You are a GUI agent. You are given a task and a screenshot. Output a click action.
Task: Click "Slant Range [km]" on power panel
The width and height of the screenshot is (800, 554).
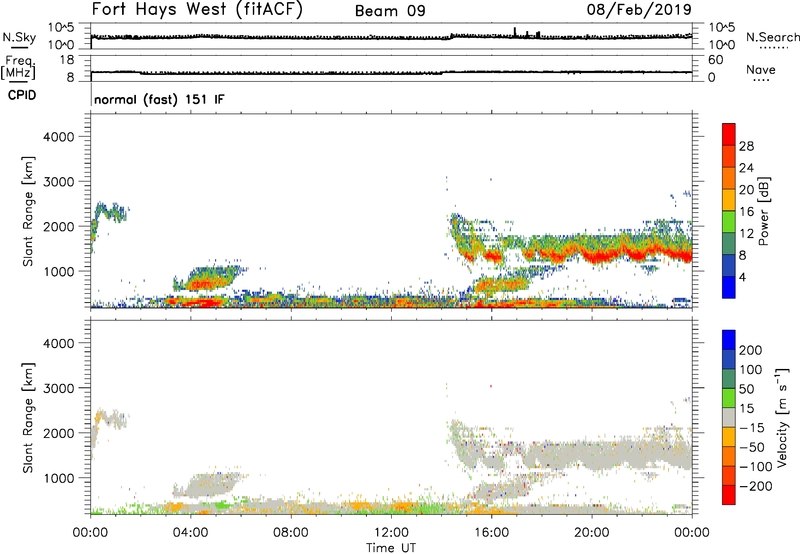coord(28,211)
